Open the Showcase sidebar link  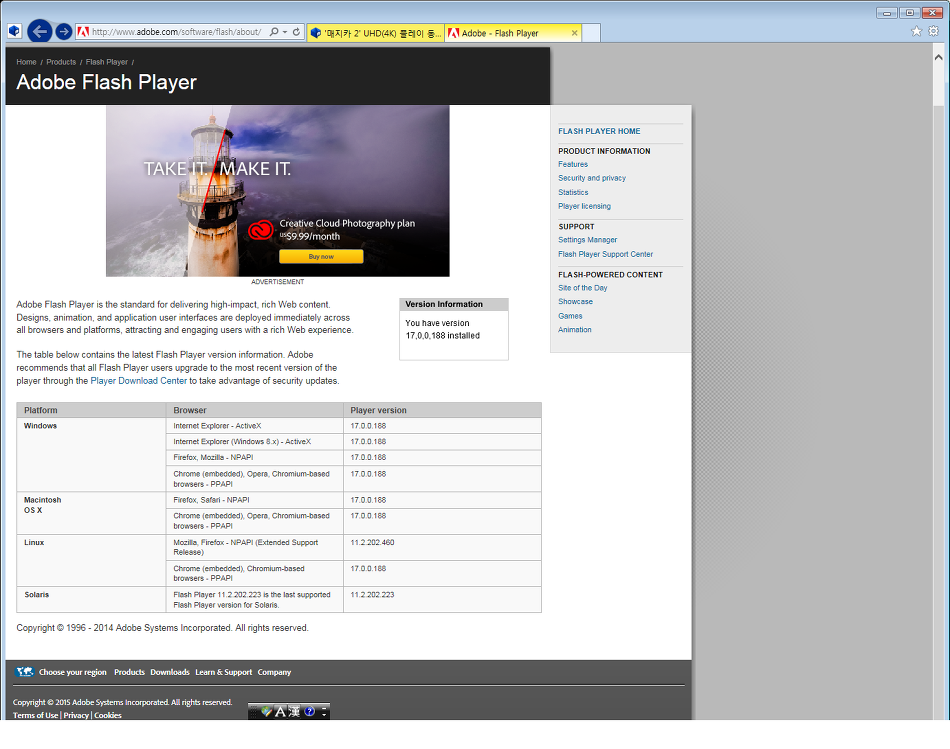point(576,301)
